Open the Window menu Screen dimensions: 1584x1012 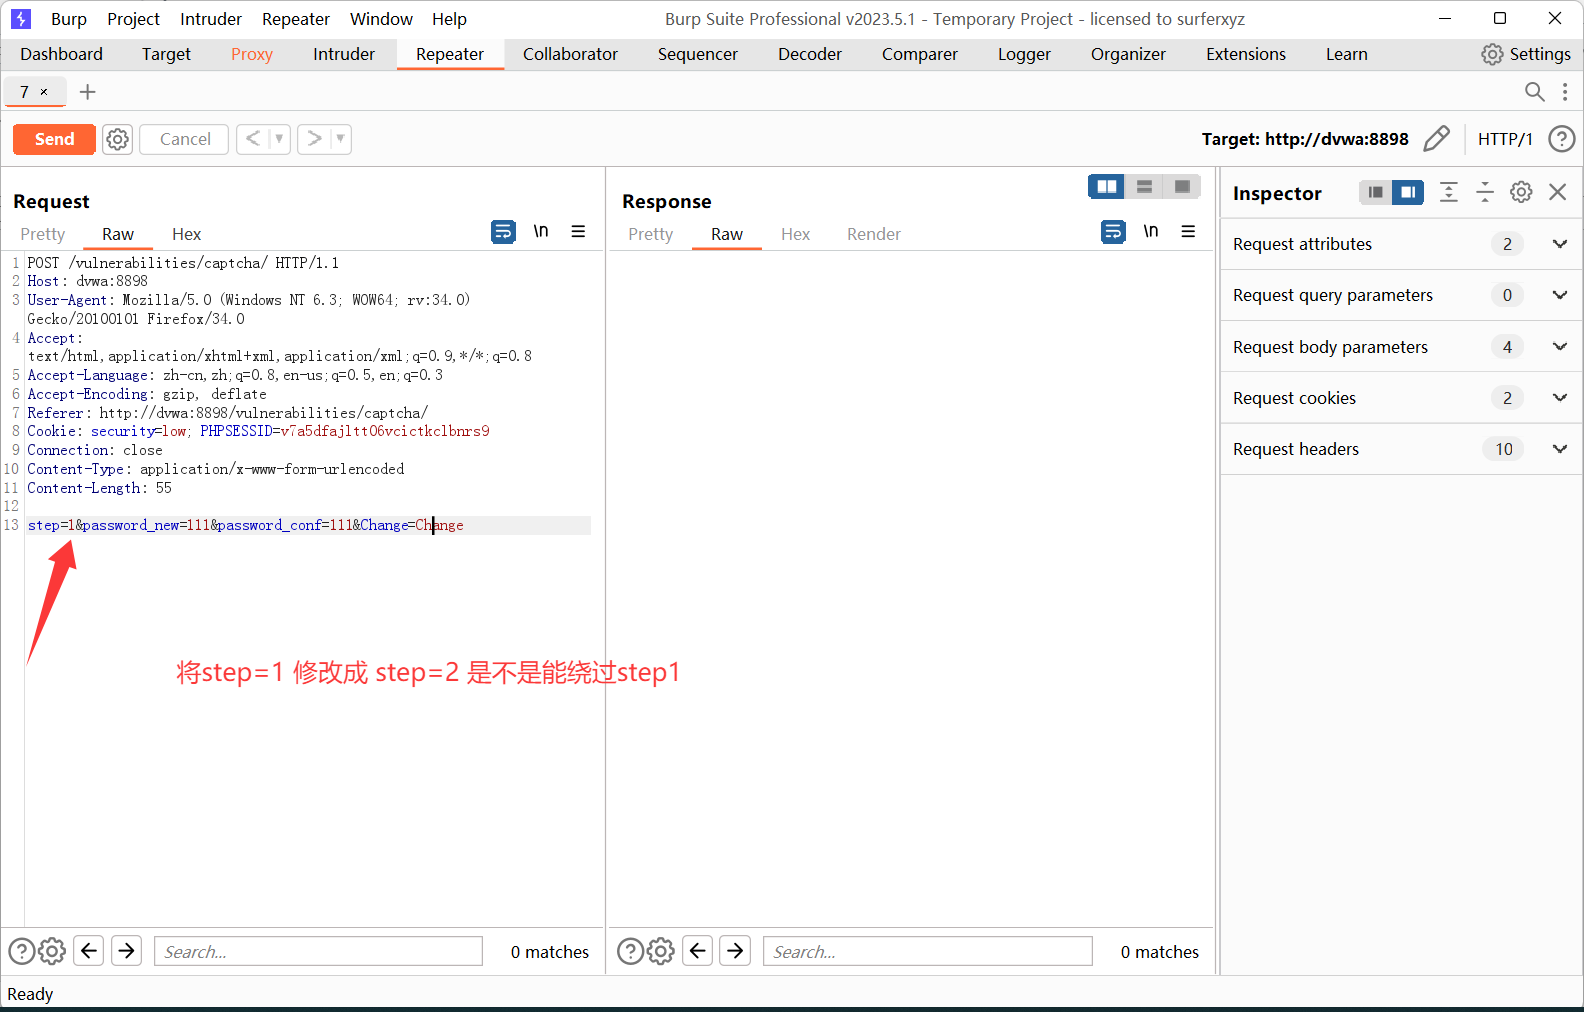381,19
